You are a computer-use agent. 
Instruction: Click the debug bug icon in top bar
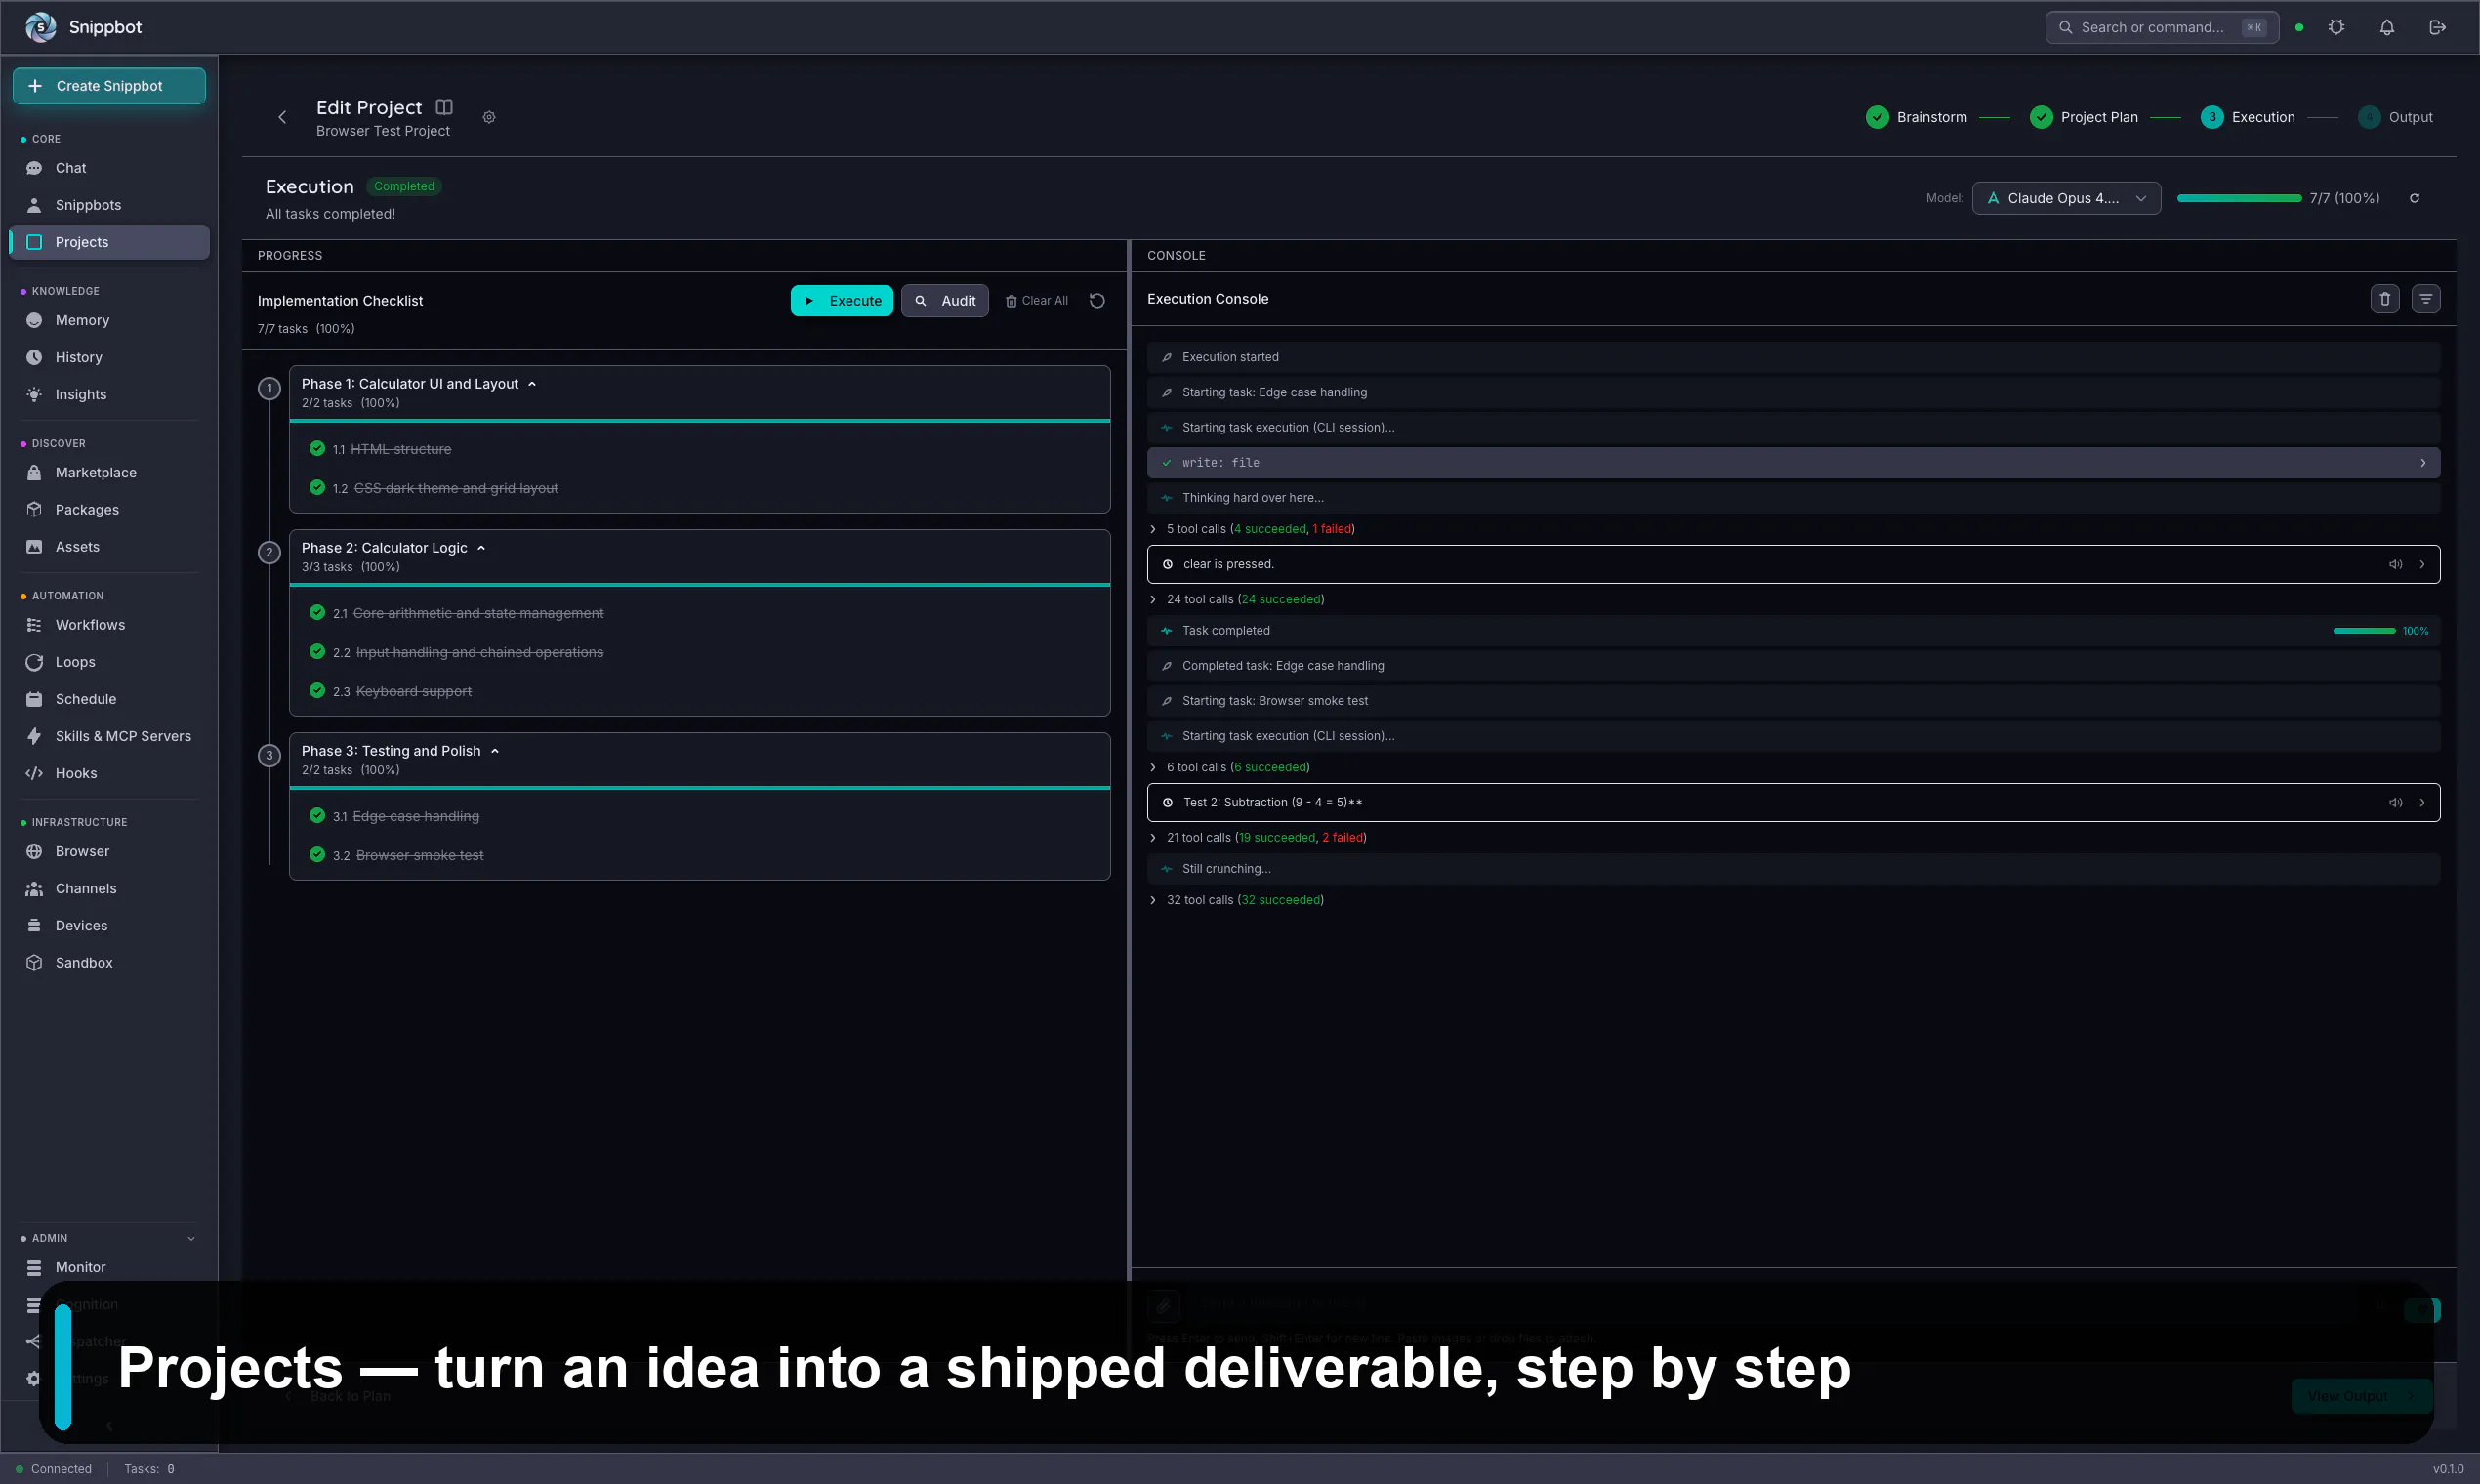click(2336, 27)
